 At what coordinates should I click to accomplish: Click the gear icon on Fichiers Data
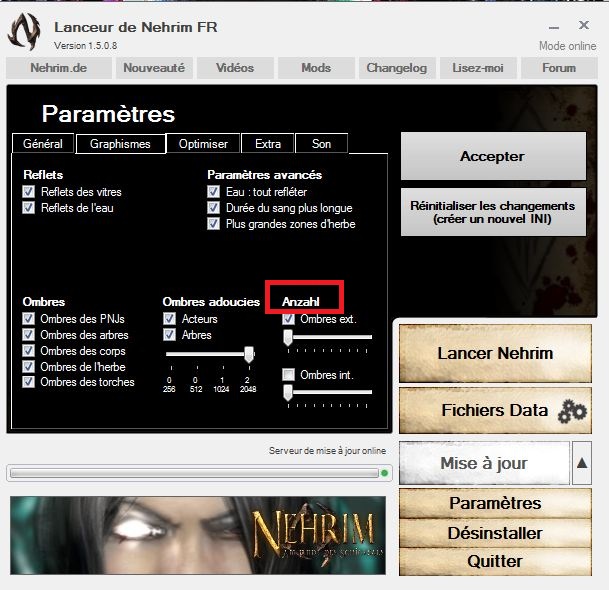pyautogui.click(x=572, y=411)
